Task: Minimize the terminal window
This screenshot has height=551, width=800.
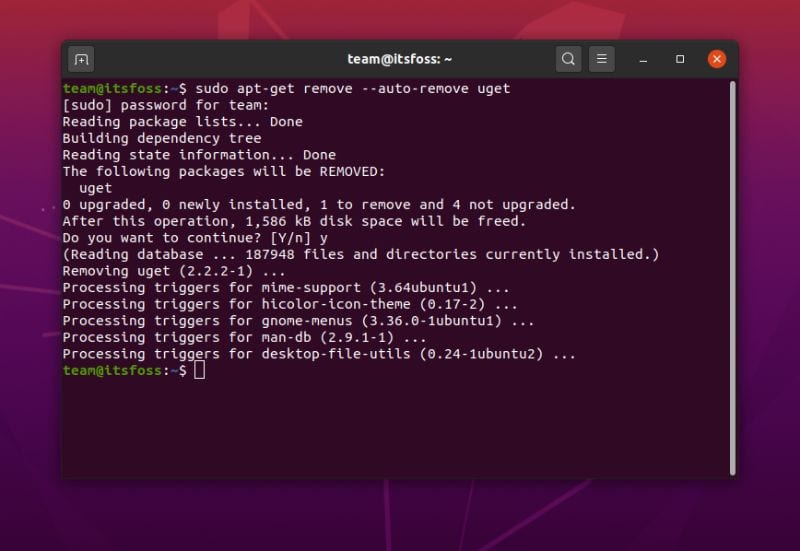Action: coord(643,60)
